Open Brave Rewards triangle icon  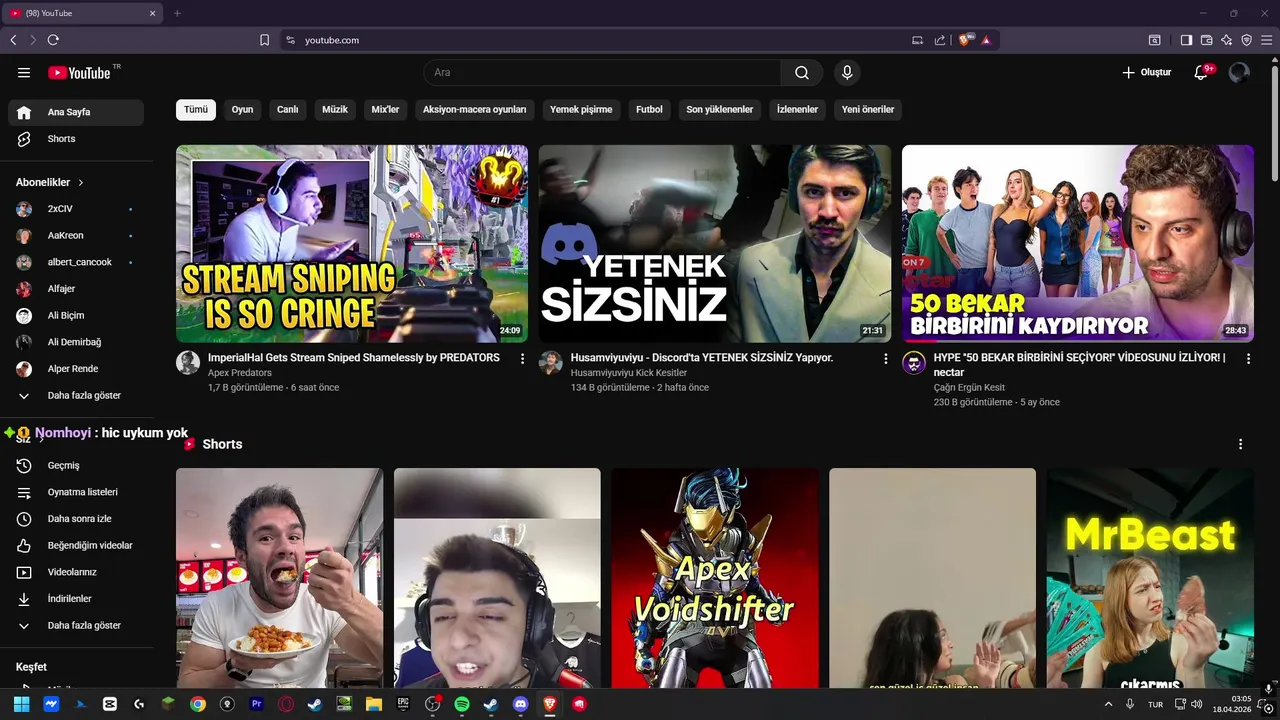click(986, 40)
